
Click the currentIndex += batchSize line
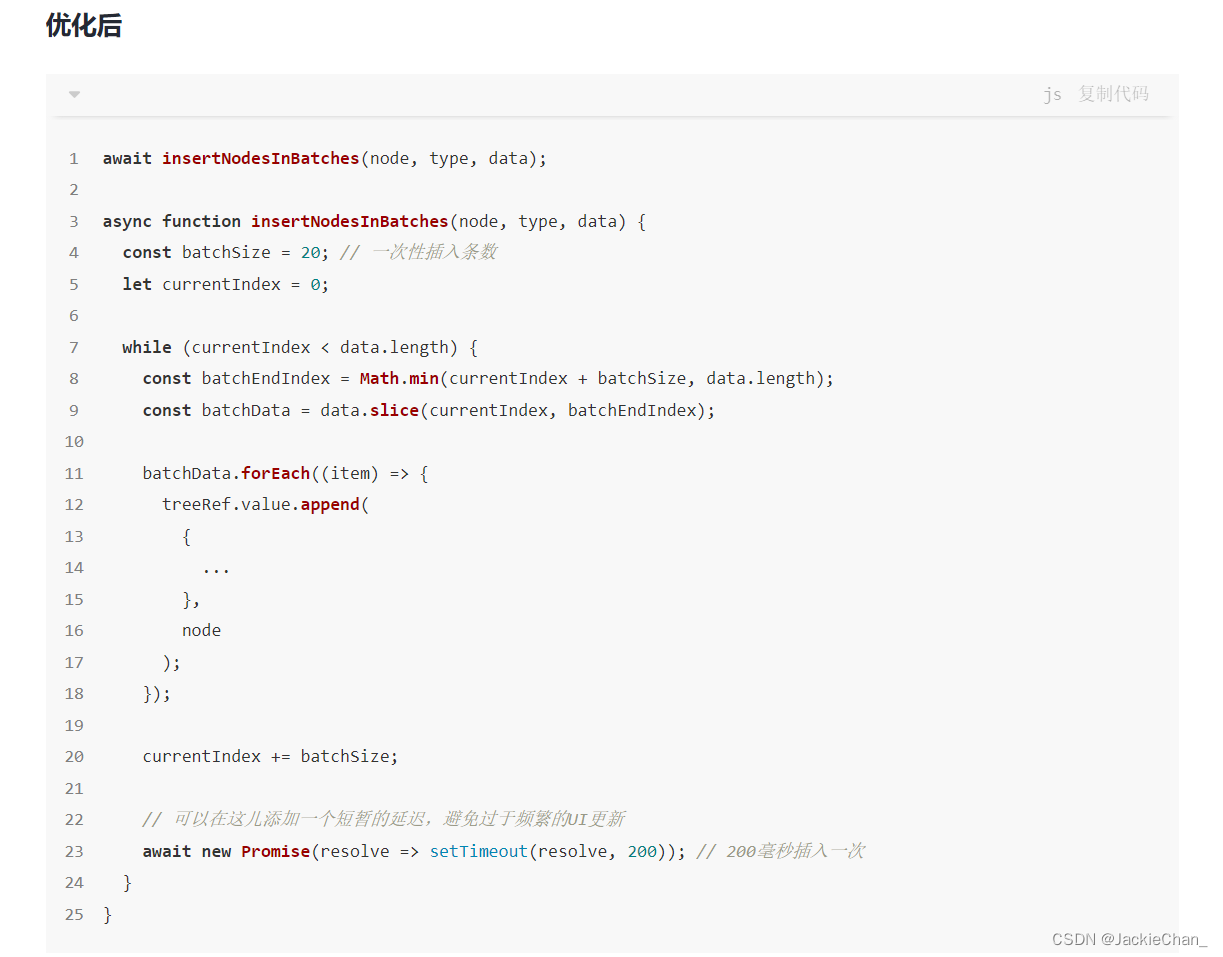[x=270, y=756]
